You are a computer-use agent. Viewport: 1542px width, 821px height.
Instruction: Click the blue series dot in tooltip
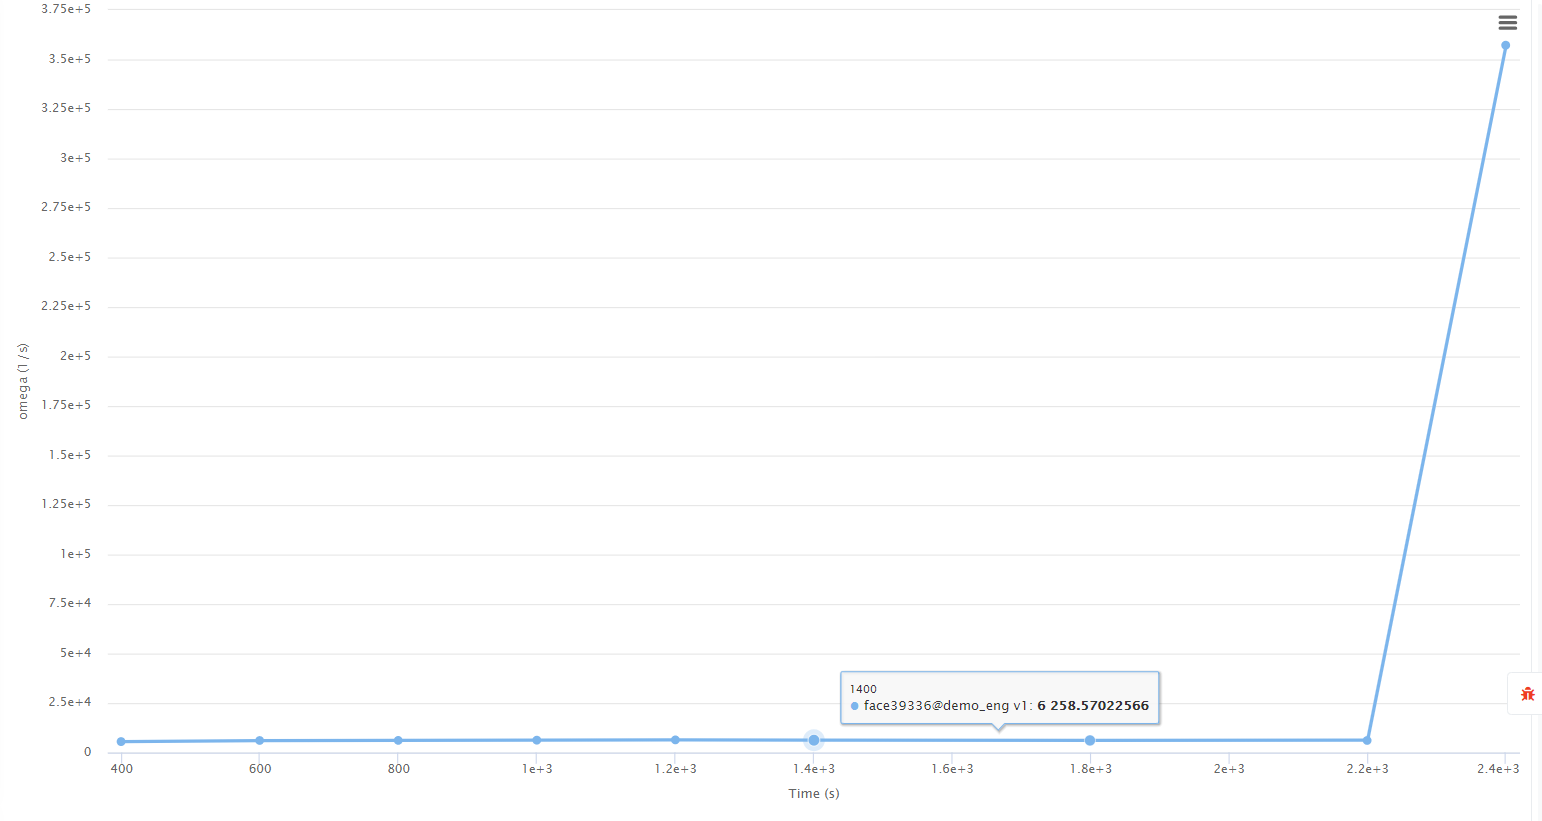coord(855,706)
